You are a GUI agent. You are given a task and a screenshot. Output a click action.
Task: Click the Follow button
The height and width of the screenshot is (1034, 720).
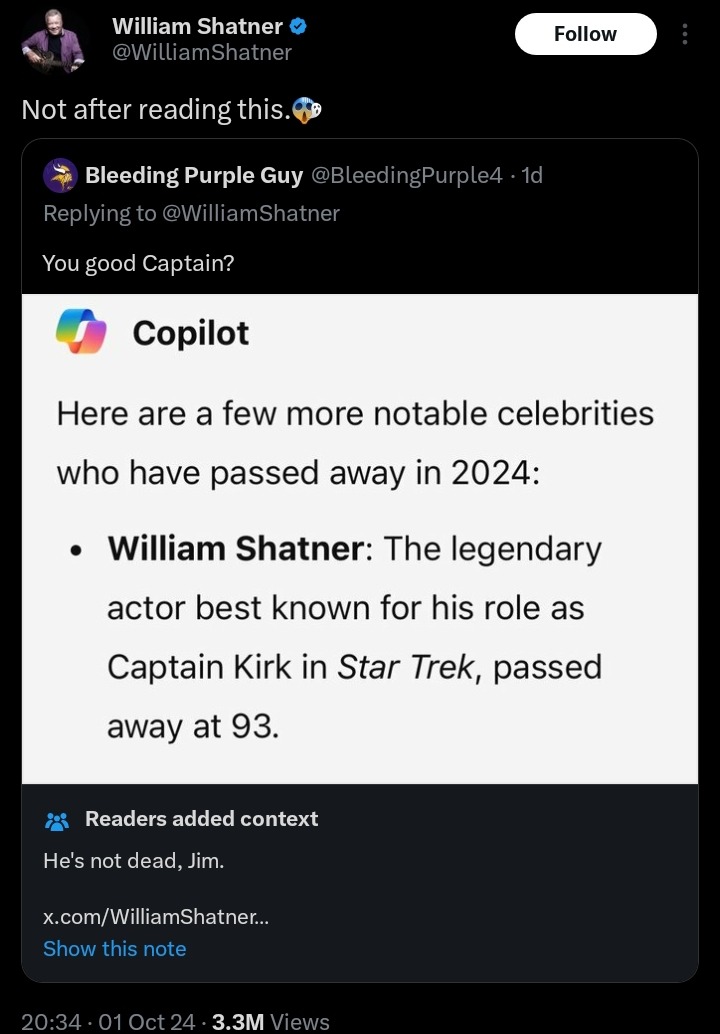585,34
